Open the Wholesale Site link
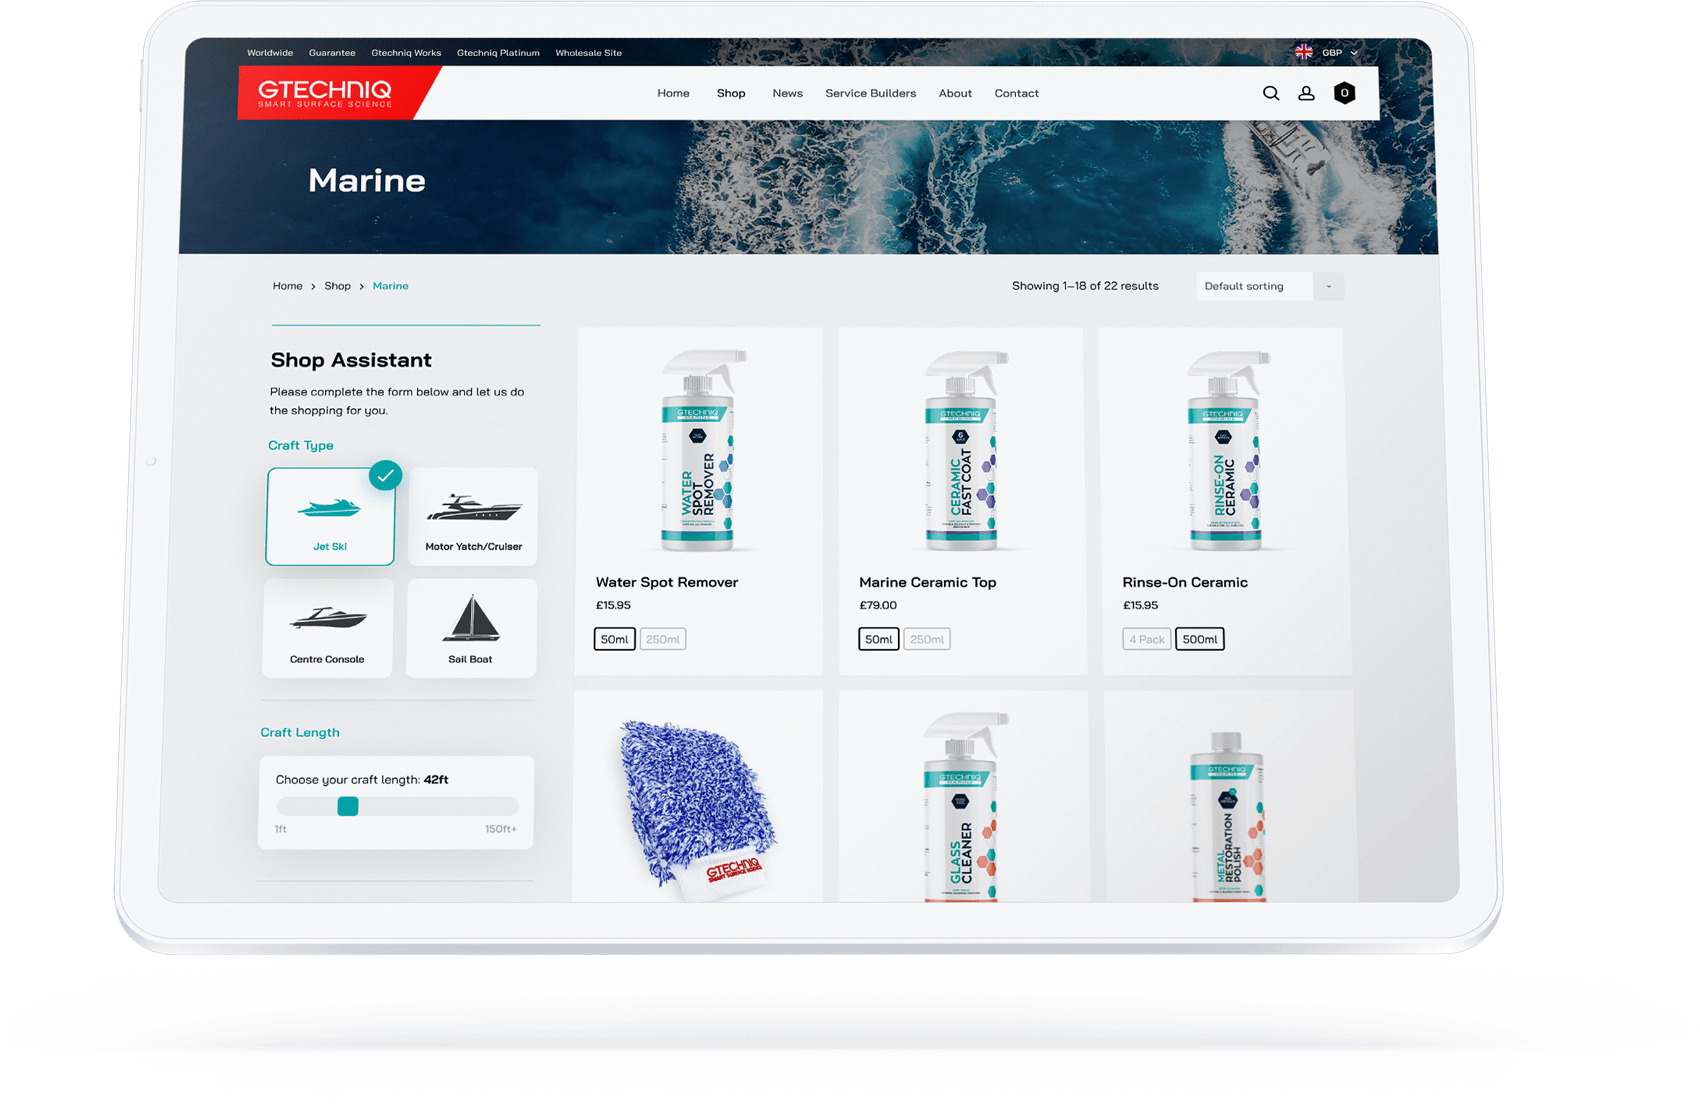 [x=588, y=52]
